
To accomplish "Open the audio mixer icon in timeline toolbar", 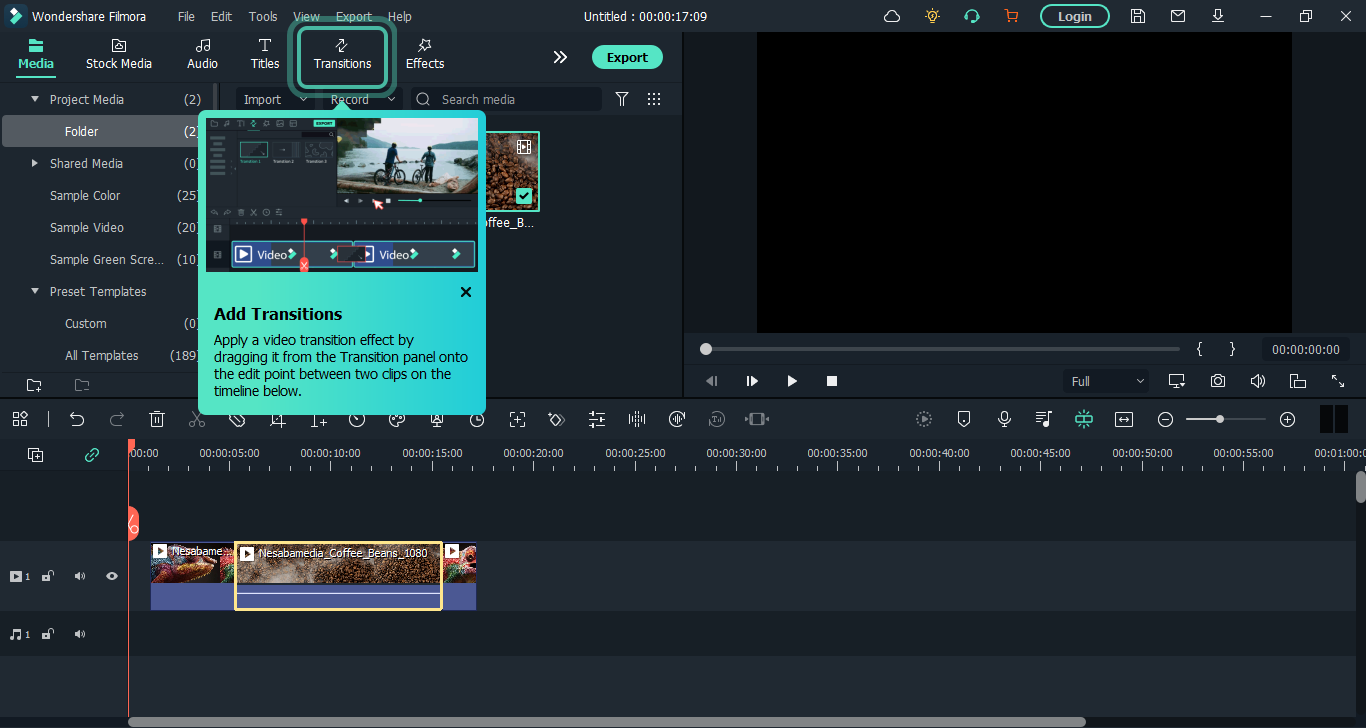I will pyautogui.click(x=1044, y=420).
